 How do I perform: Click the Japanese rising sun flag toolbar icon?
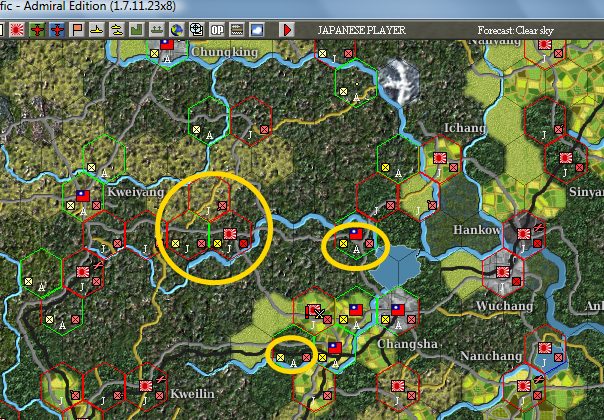[x=17, y=30]
